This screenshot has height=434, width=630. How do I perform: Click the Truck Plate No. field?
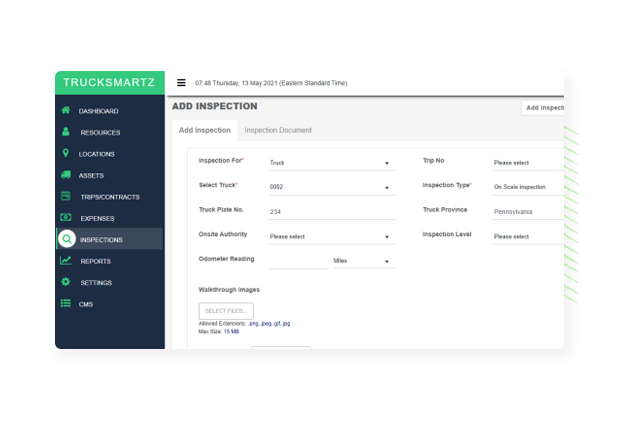332,212
